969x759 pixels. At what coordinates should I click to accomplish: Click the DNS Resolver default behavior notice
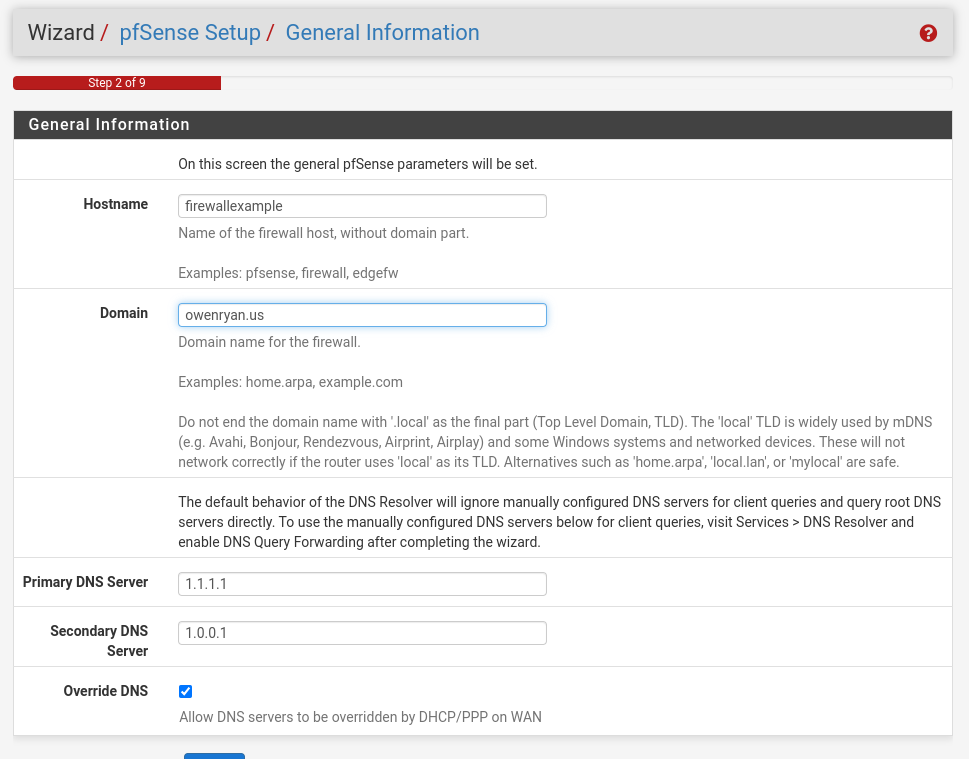(559, 522)
